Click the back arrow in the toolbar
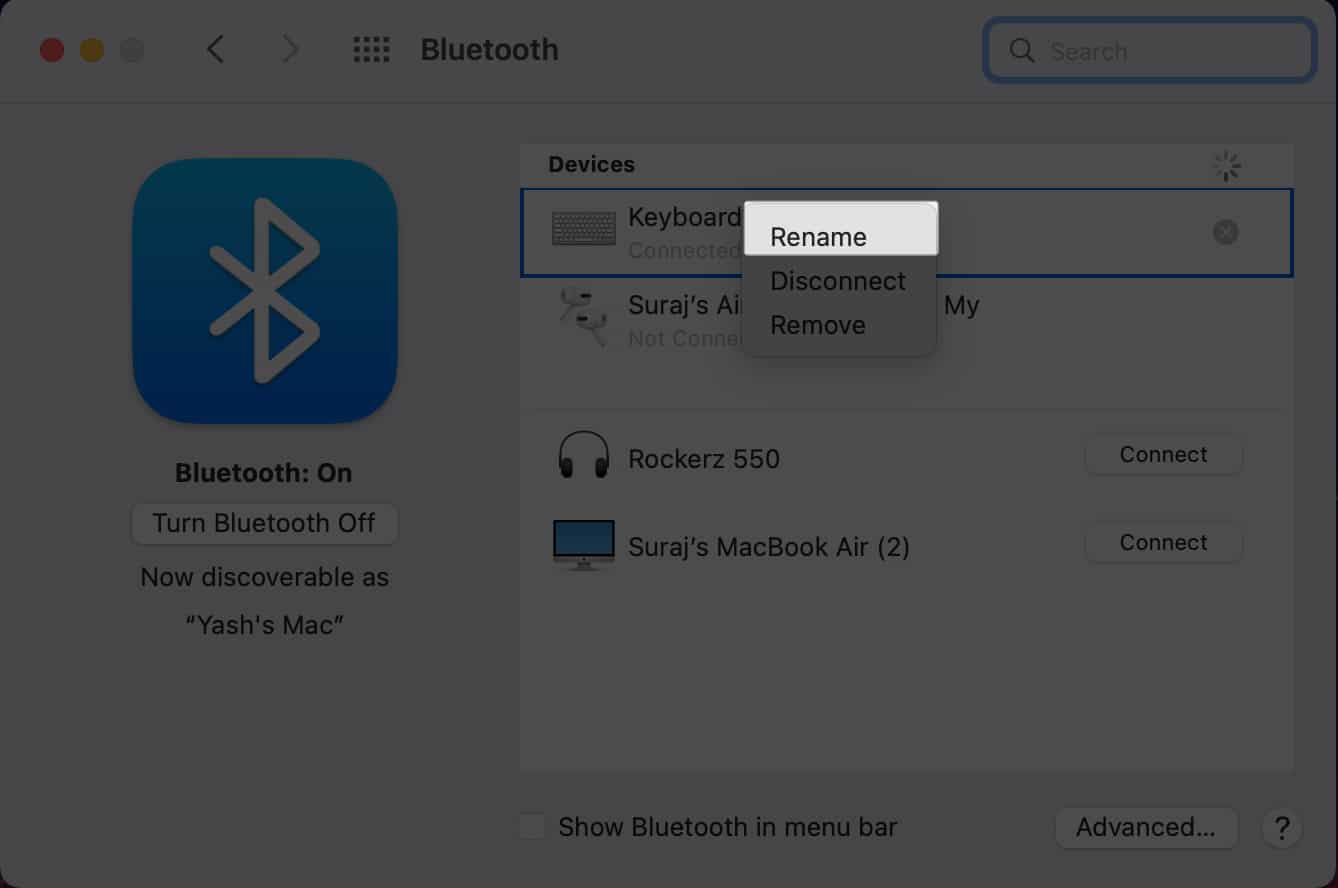This screenshot has width=1338, height=888. point(215,49)
